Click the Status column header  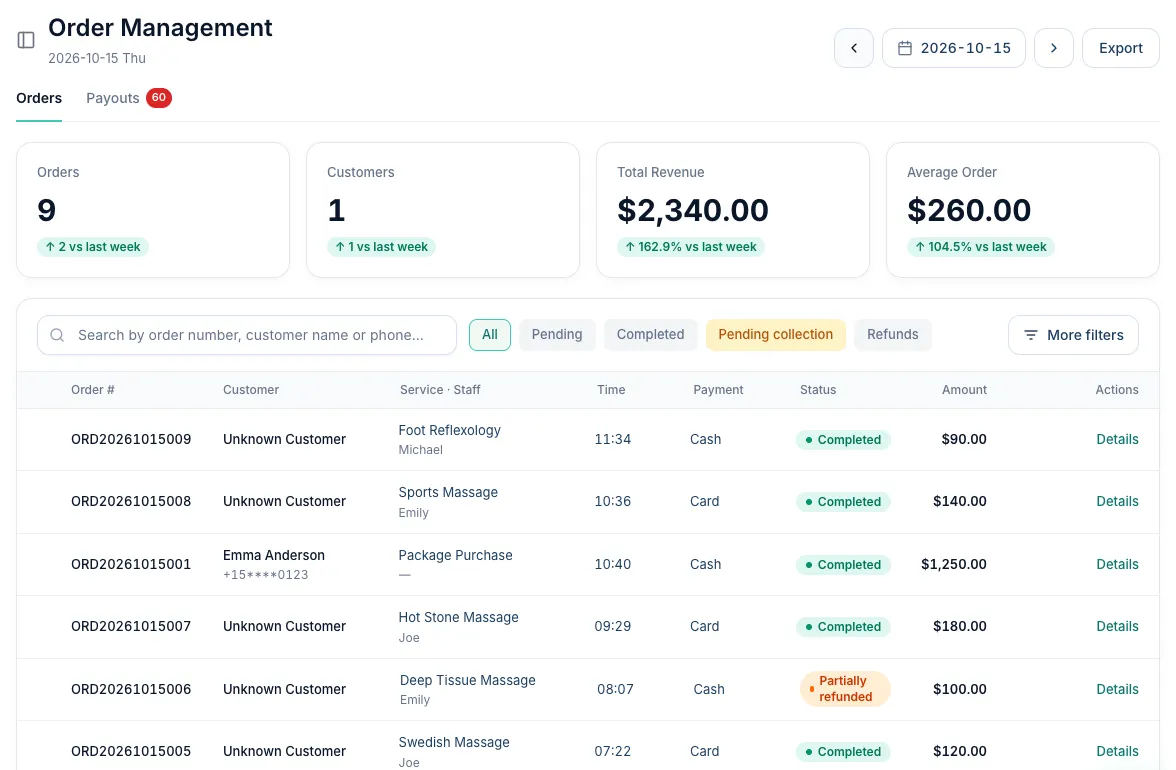[x=818, y=390]
